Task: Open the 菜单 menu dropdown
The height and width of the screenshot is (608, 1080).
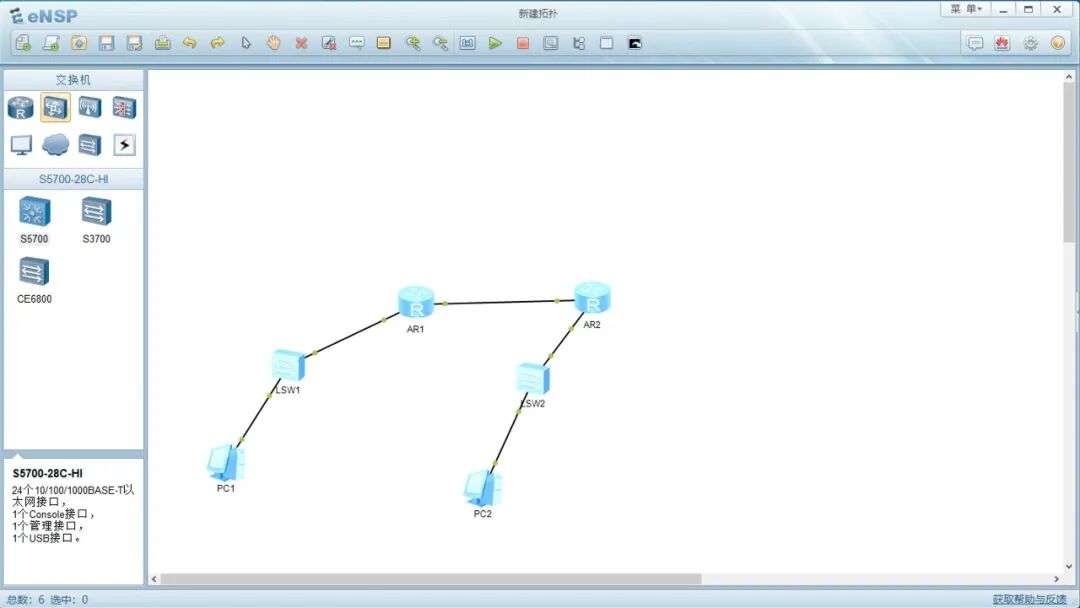Action: point(966,9)
